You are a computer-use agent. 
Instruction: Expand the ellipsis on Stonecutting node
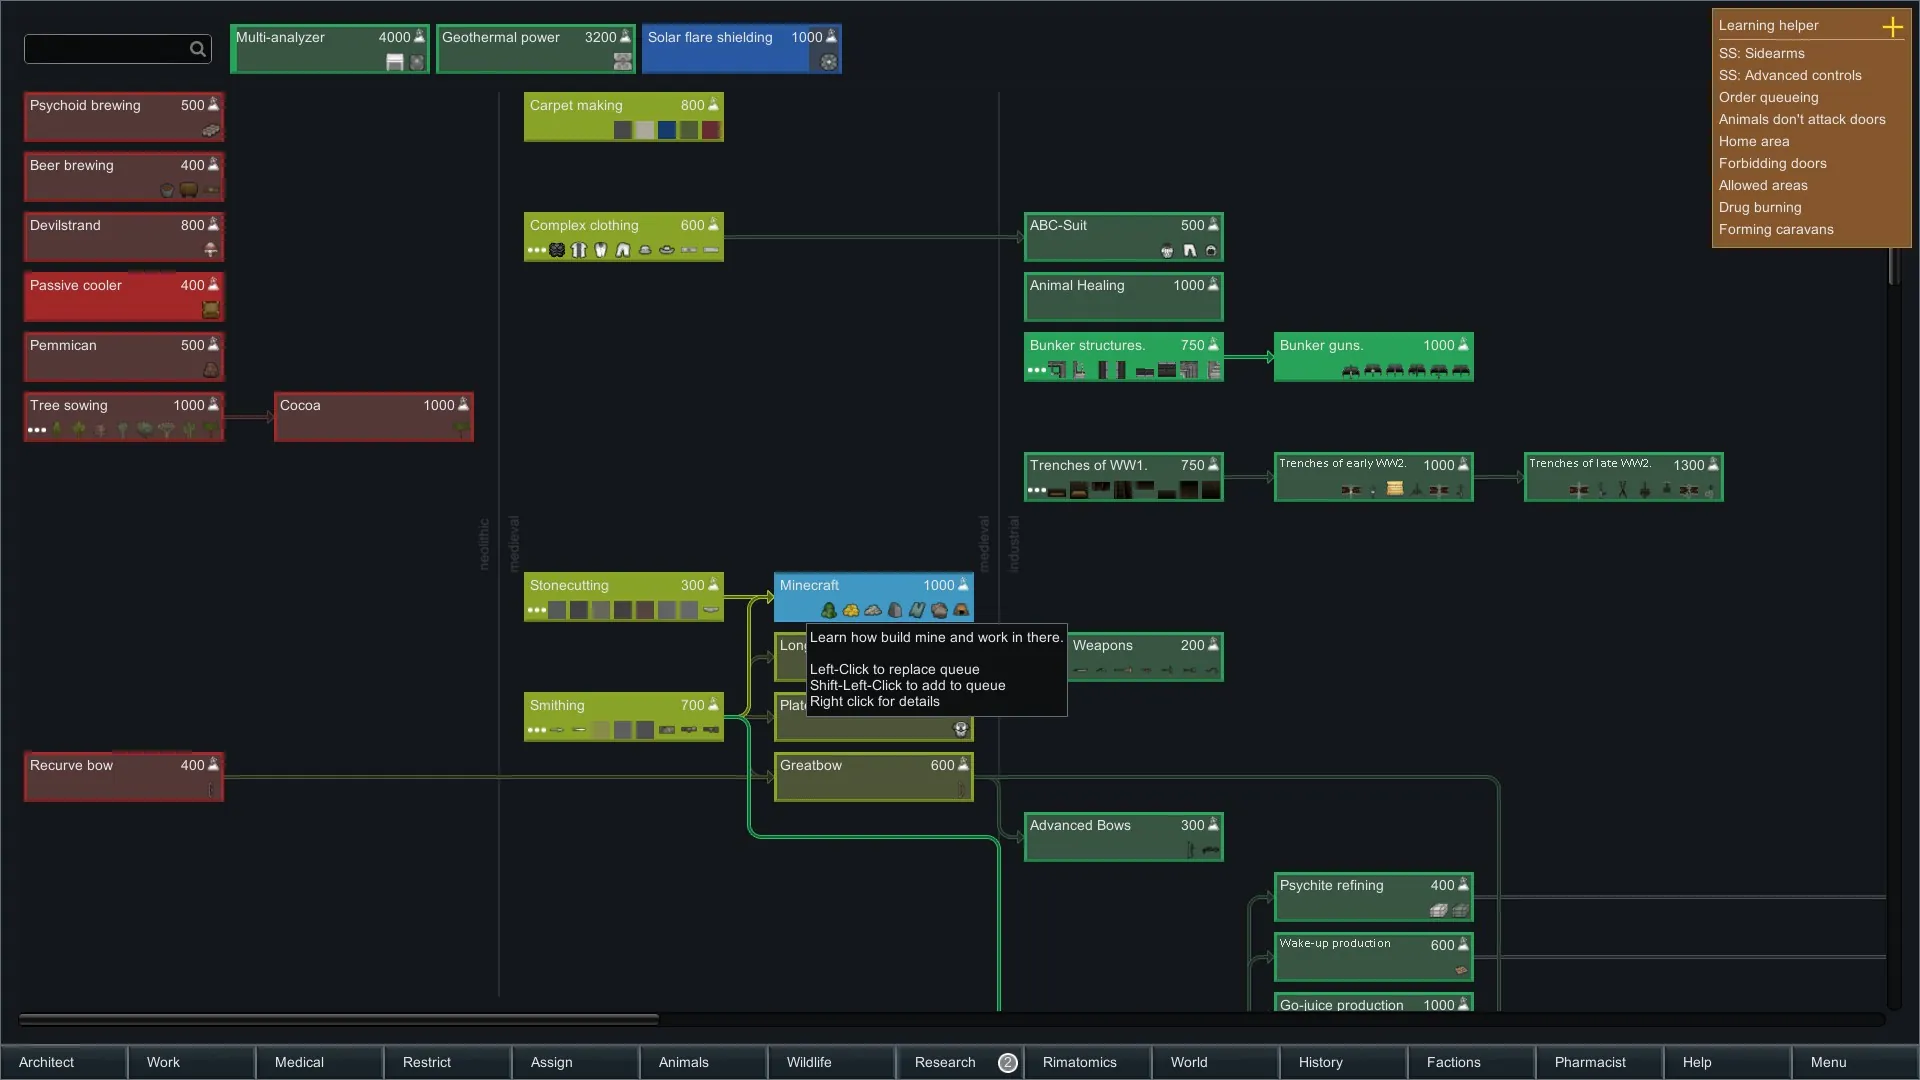537,610
